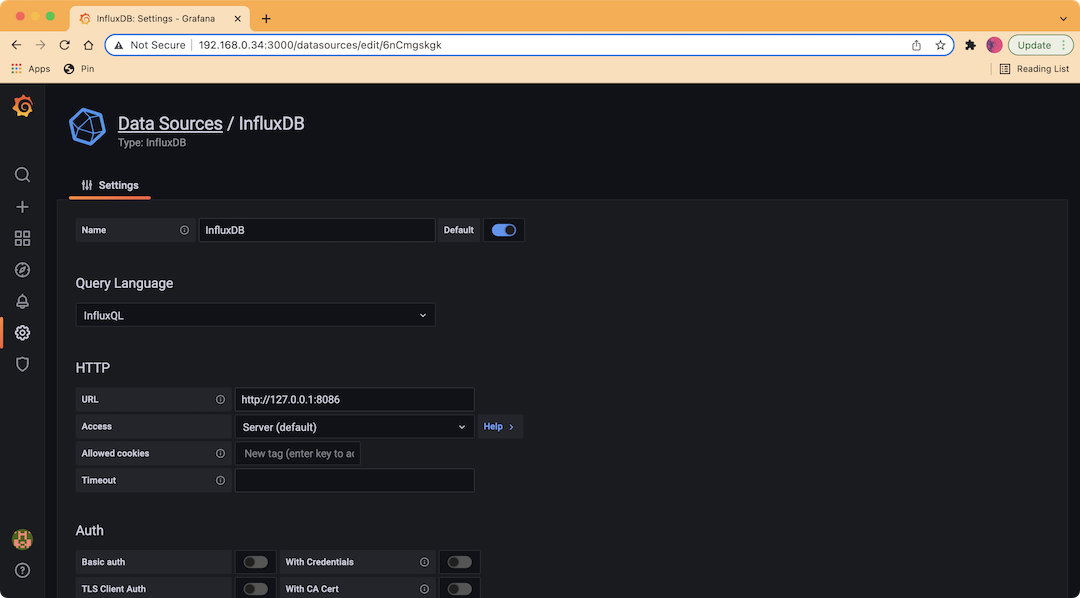The width and height of the screenshot is (1080, 598).
Task: Open the Alerting bell icon
Action: pyautogui.click(x=22, y=301)
